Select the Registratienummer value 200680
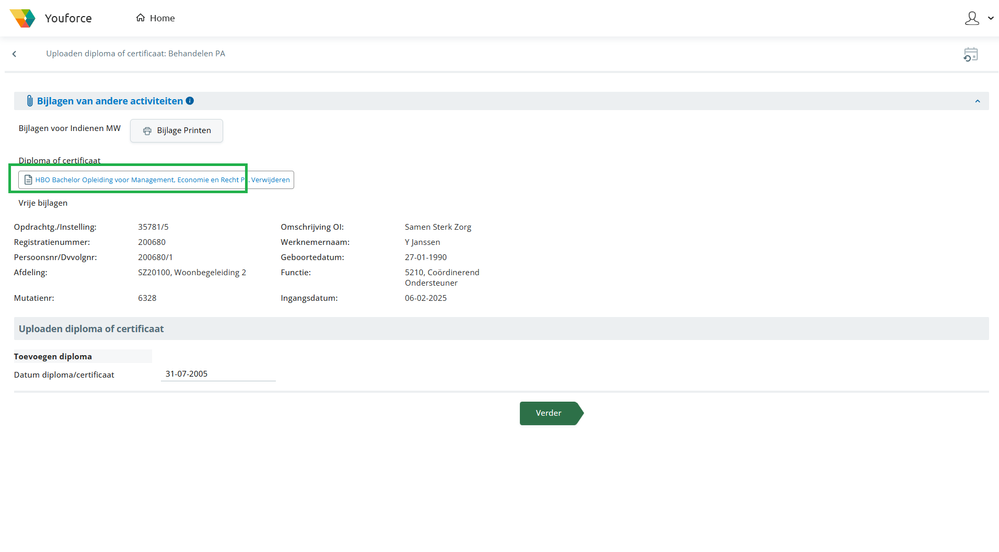999x552 pixels. click(152, 242)
